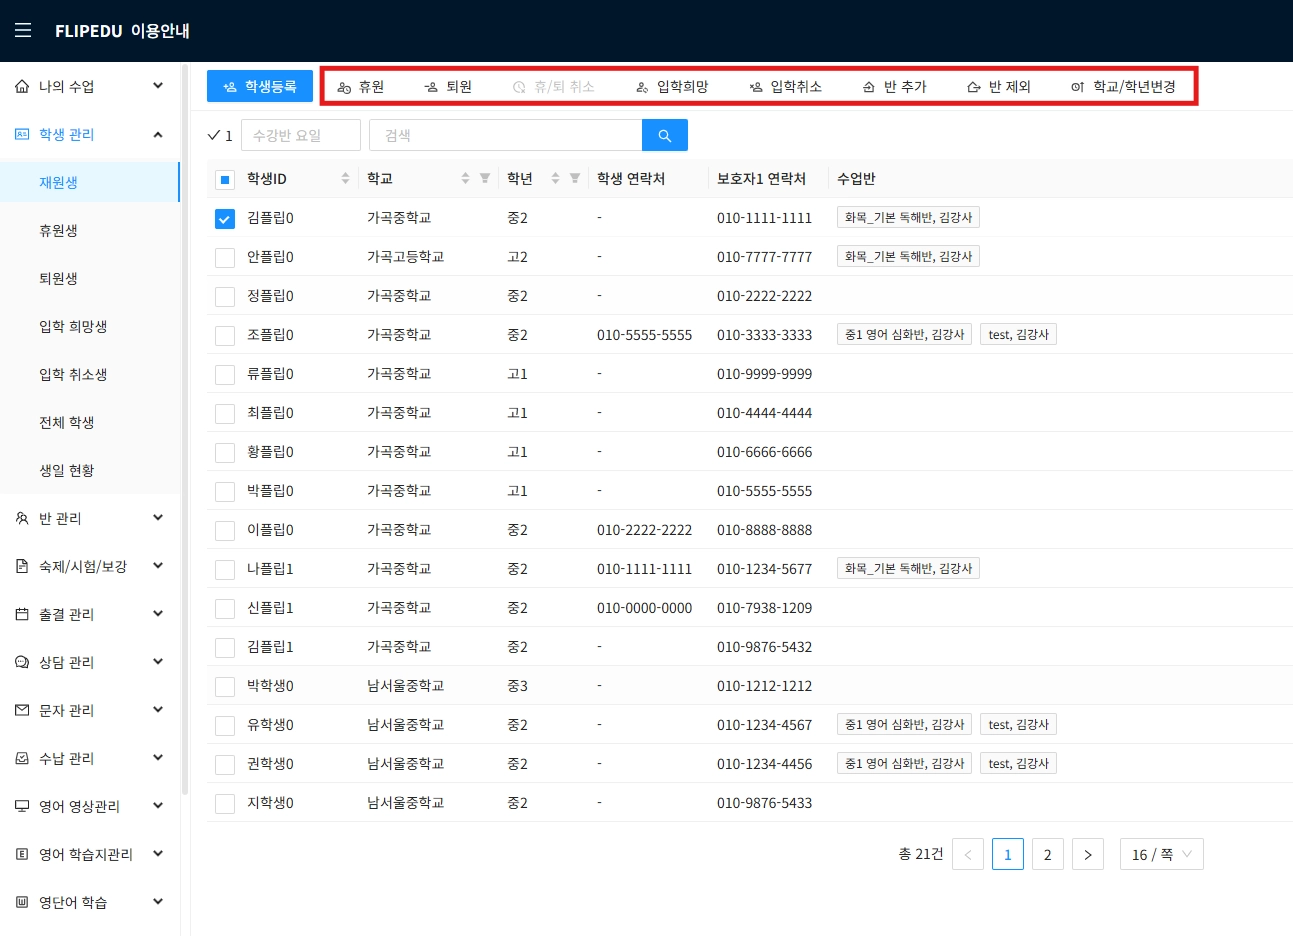
Task: Click the 퇴원 button
Action: click(x=448, y=87)
